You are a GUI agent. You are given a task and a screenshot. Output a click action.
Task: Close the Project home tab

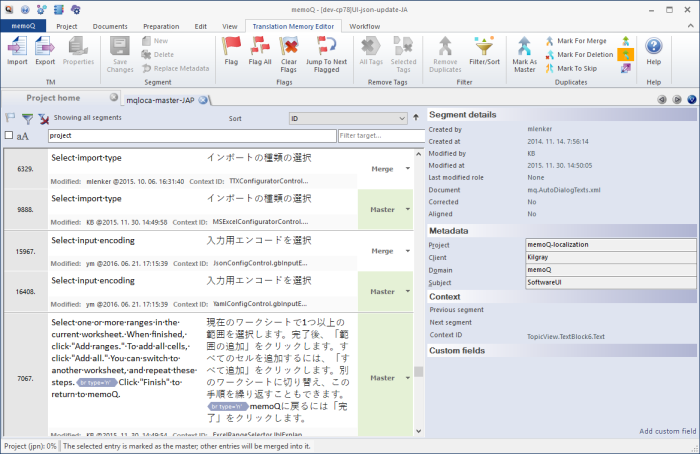pos(114,97)
